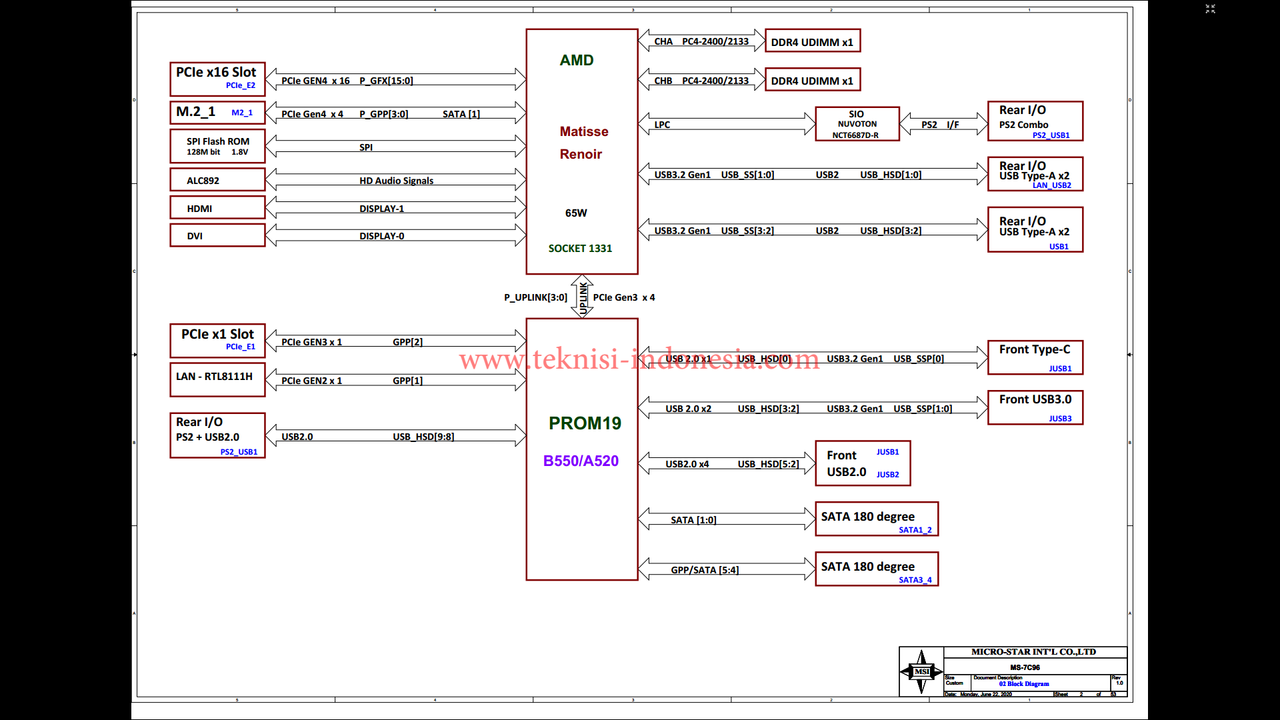Click the SPI Flash ROM 128M bit block
The height and width of the screenshot is (720, 1280).
[x=218, y=147]
